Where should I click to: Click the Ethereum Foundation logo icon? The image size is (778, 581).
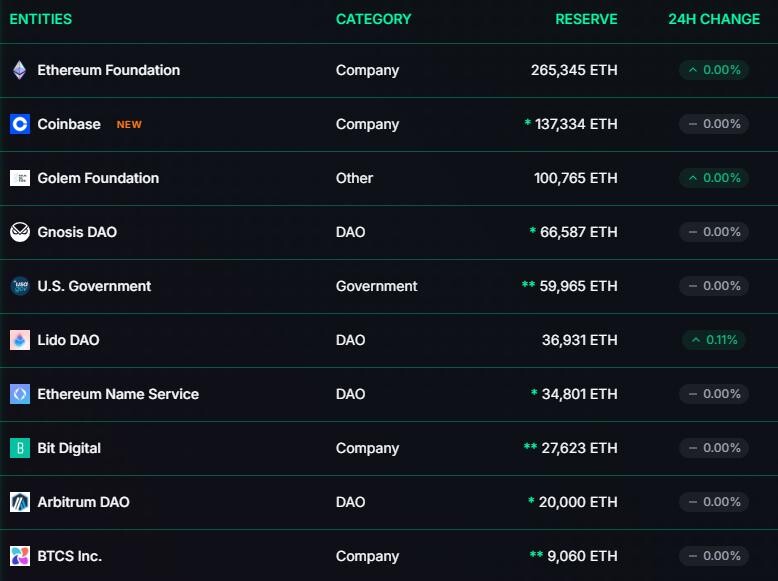(x=20, y=70)
